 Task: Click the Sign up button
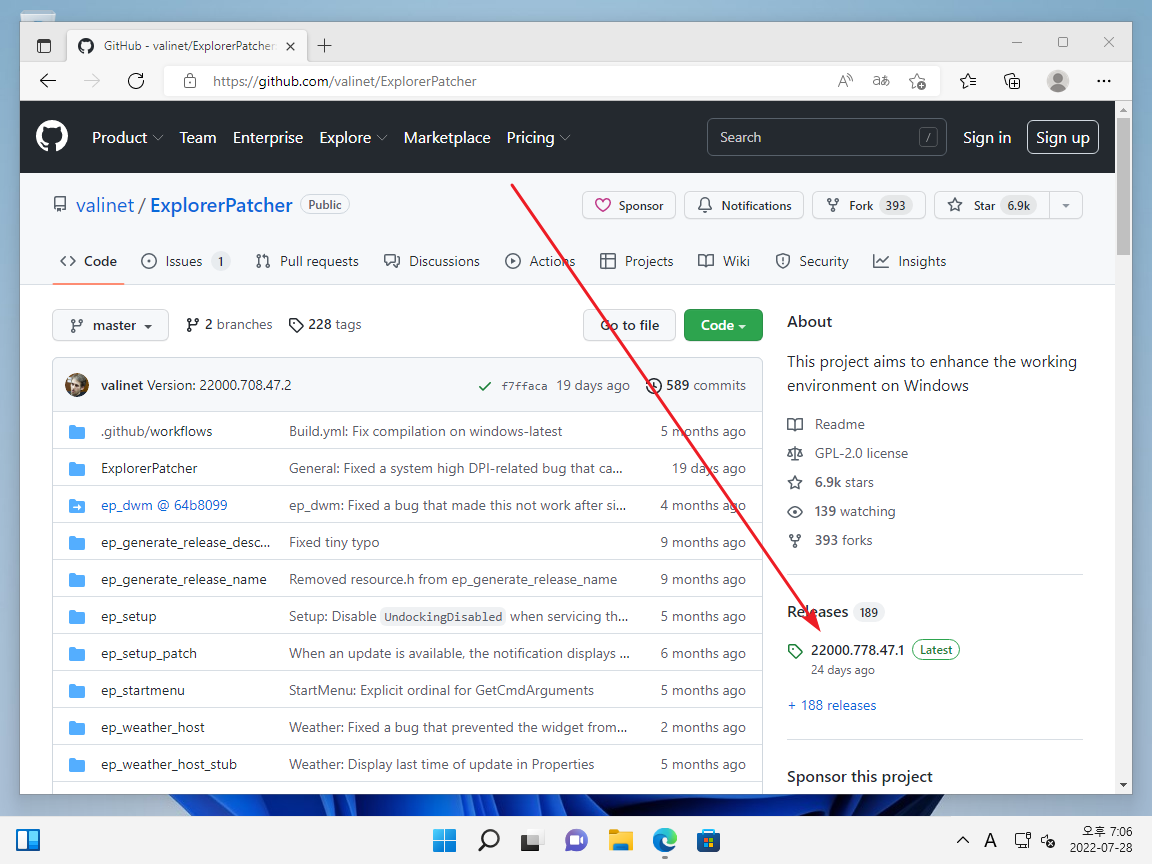[1062, 137]
